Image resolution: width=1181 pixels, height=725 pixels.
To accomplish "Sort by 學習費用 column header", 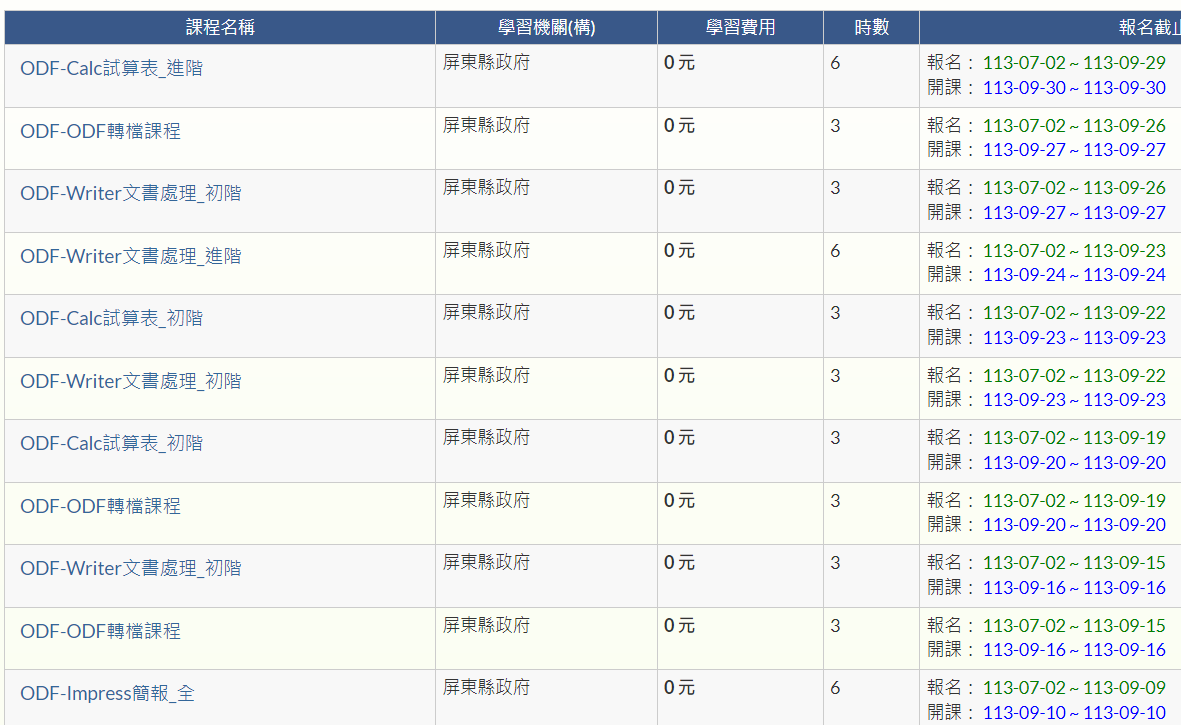I will pyautogui.click(x=740, y=28).
